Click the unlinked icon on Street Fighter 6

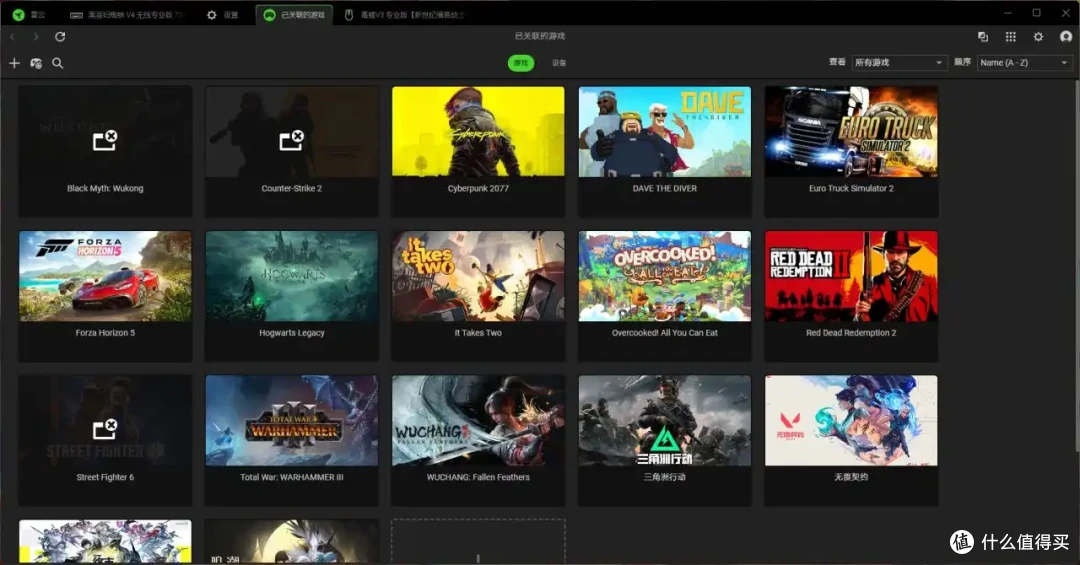(105, 429)
